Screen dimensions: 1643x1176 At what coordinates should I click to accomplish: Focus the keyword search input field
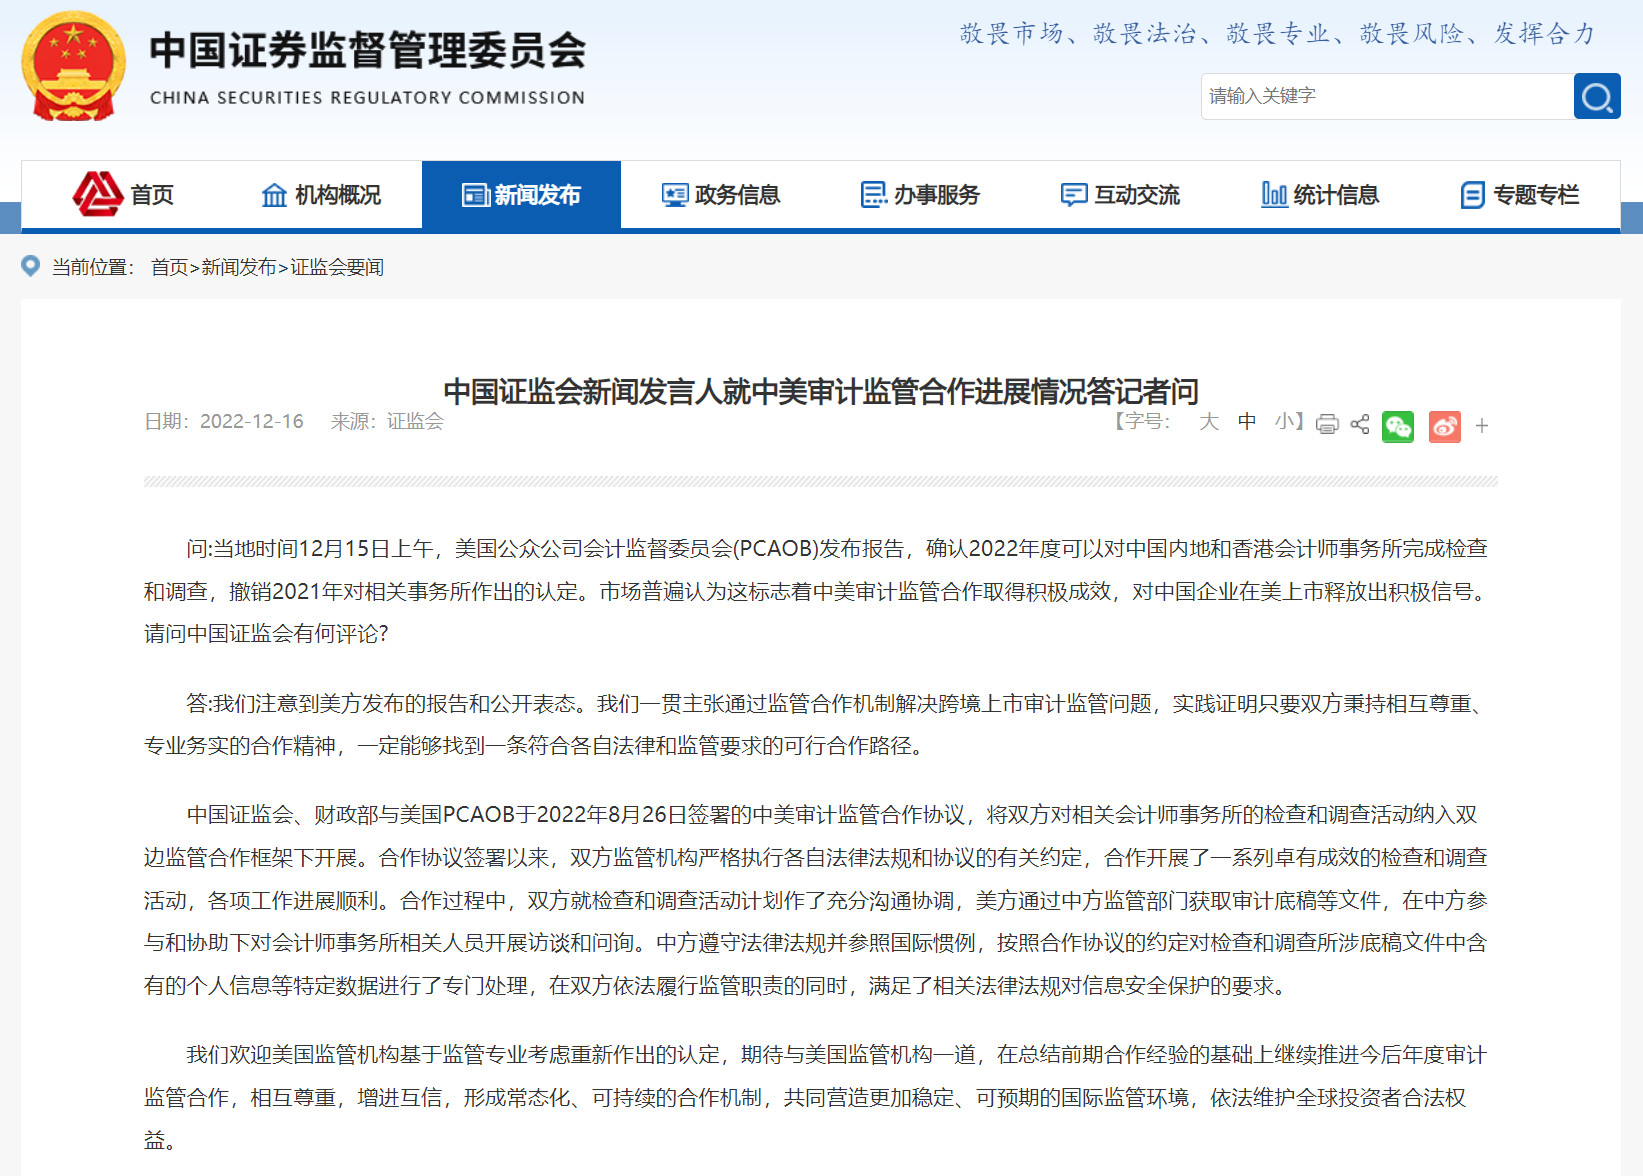[1387, 96]
